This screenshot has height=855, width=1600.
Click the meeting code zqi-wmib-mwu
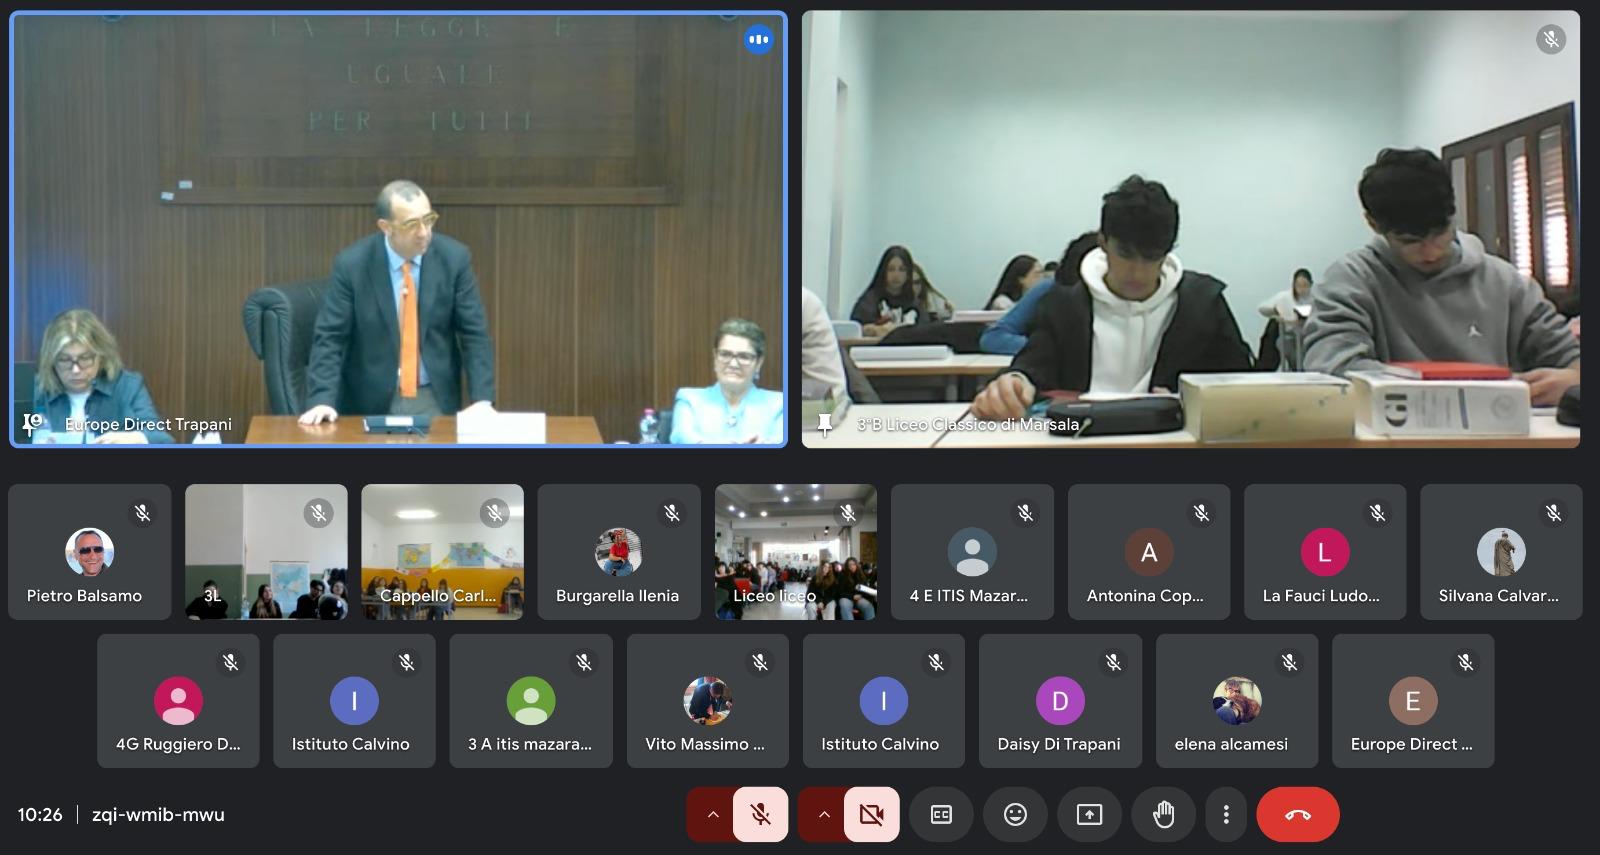tap(158, 814)
